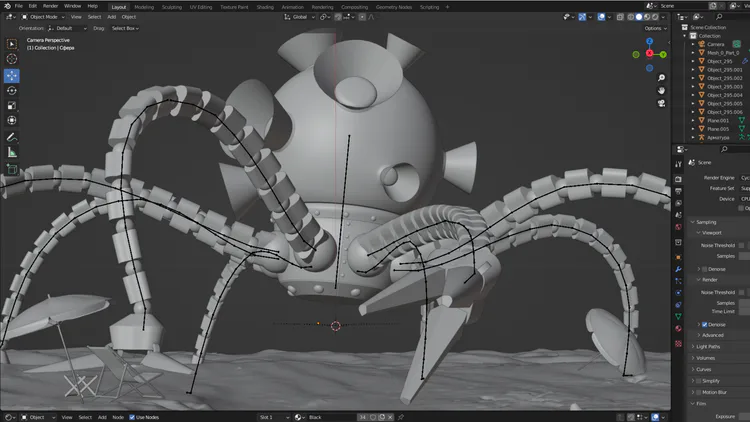Screen dimensions: 750x422
Task: Switch to the Geometry Nodes workspace tab
Action: 394,7
